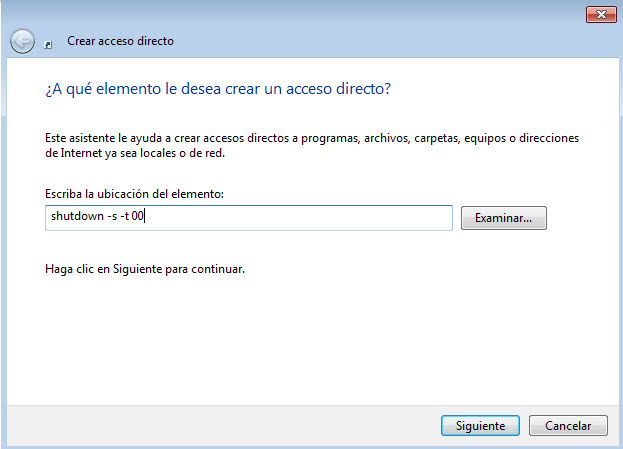The image size is (623, 449).
Task: Click the back arrow button
Action: [22, 42]
